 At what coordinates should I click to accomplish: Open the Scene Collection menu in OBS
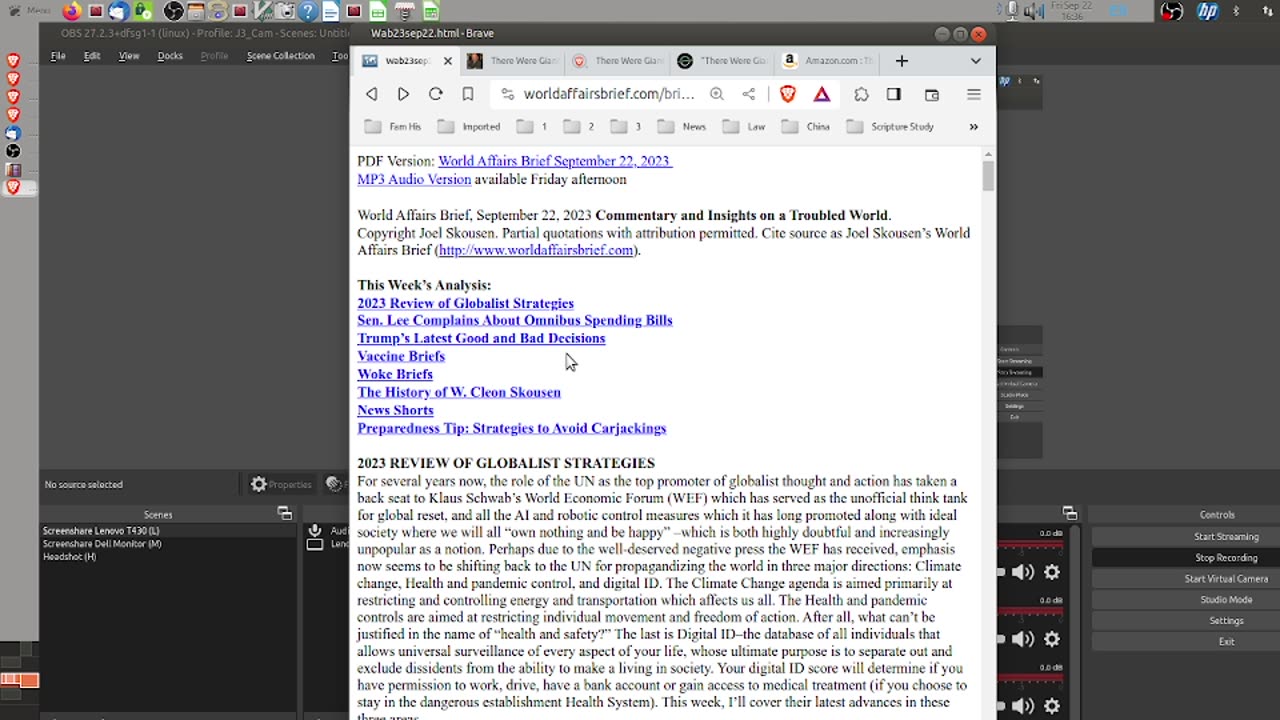point(280,56)
